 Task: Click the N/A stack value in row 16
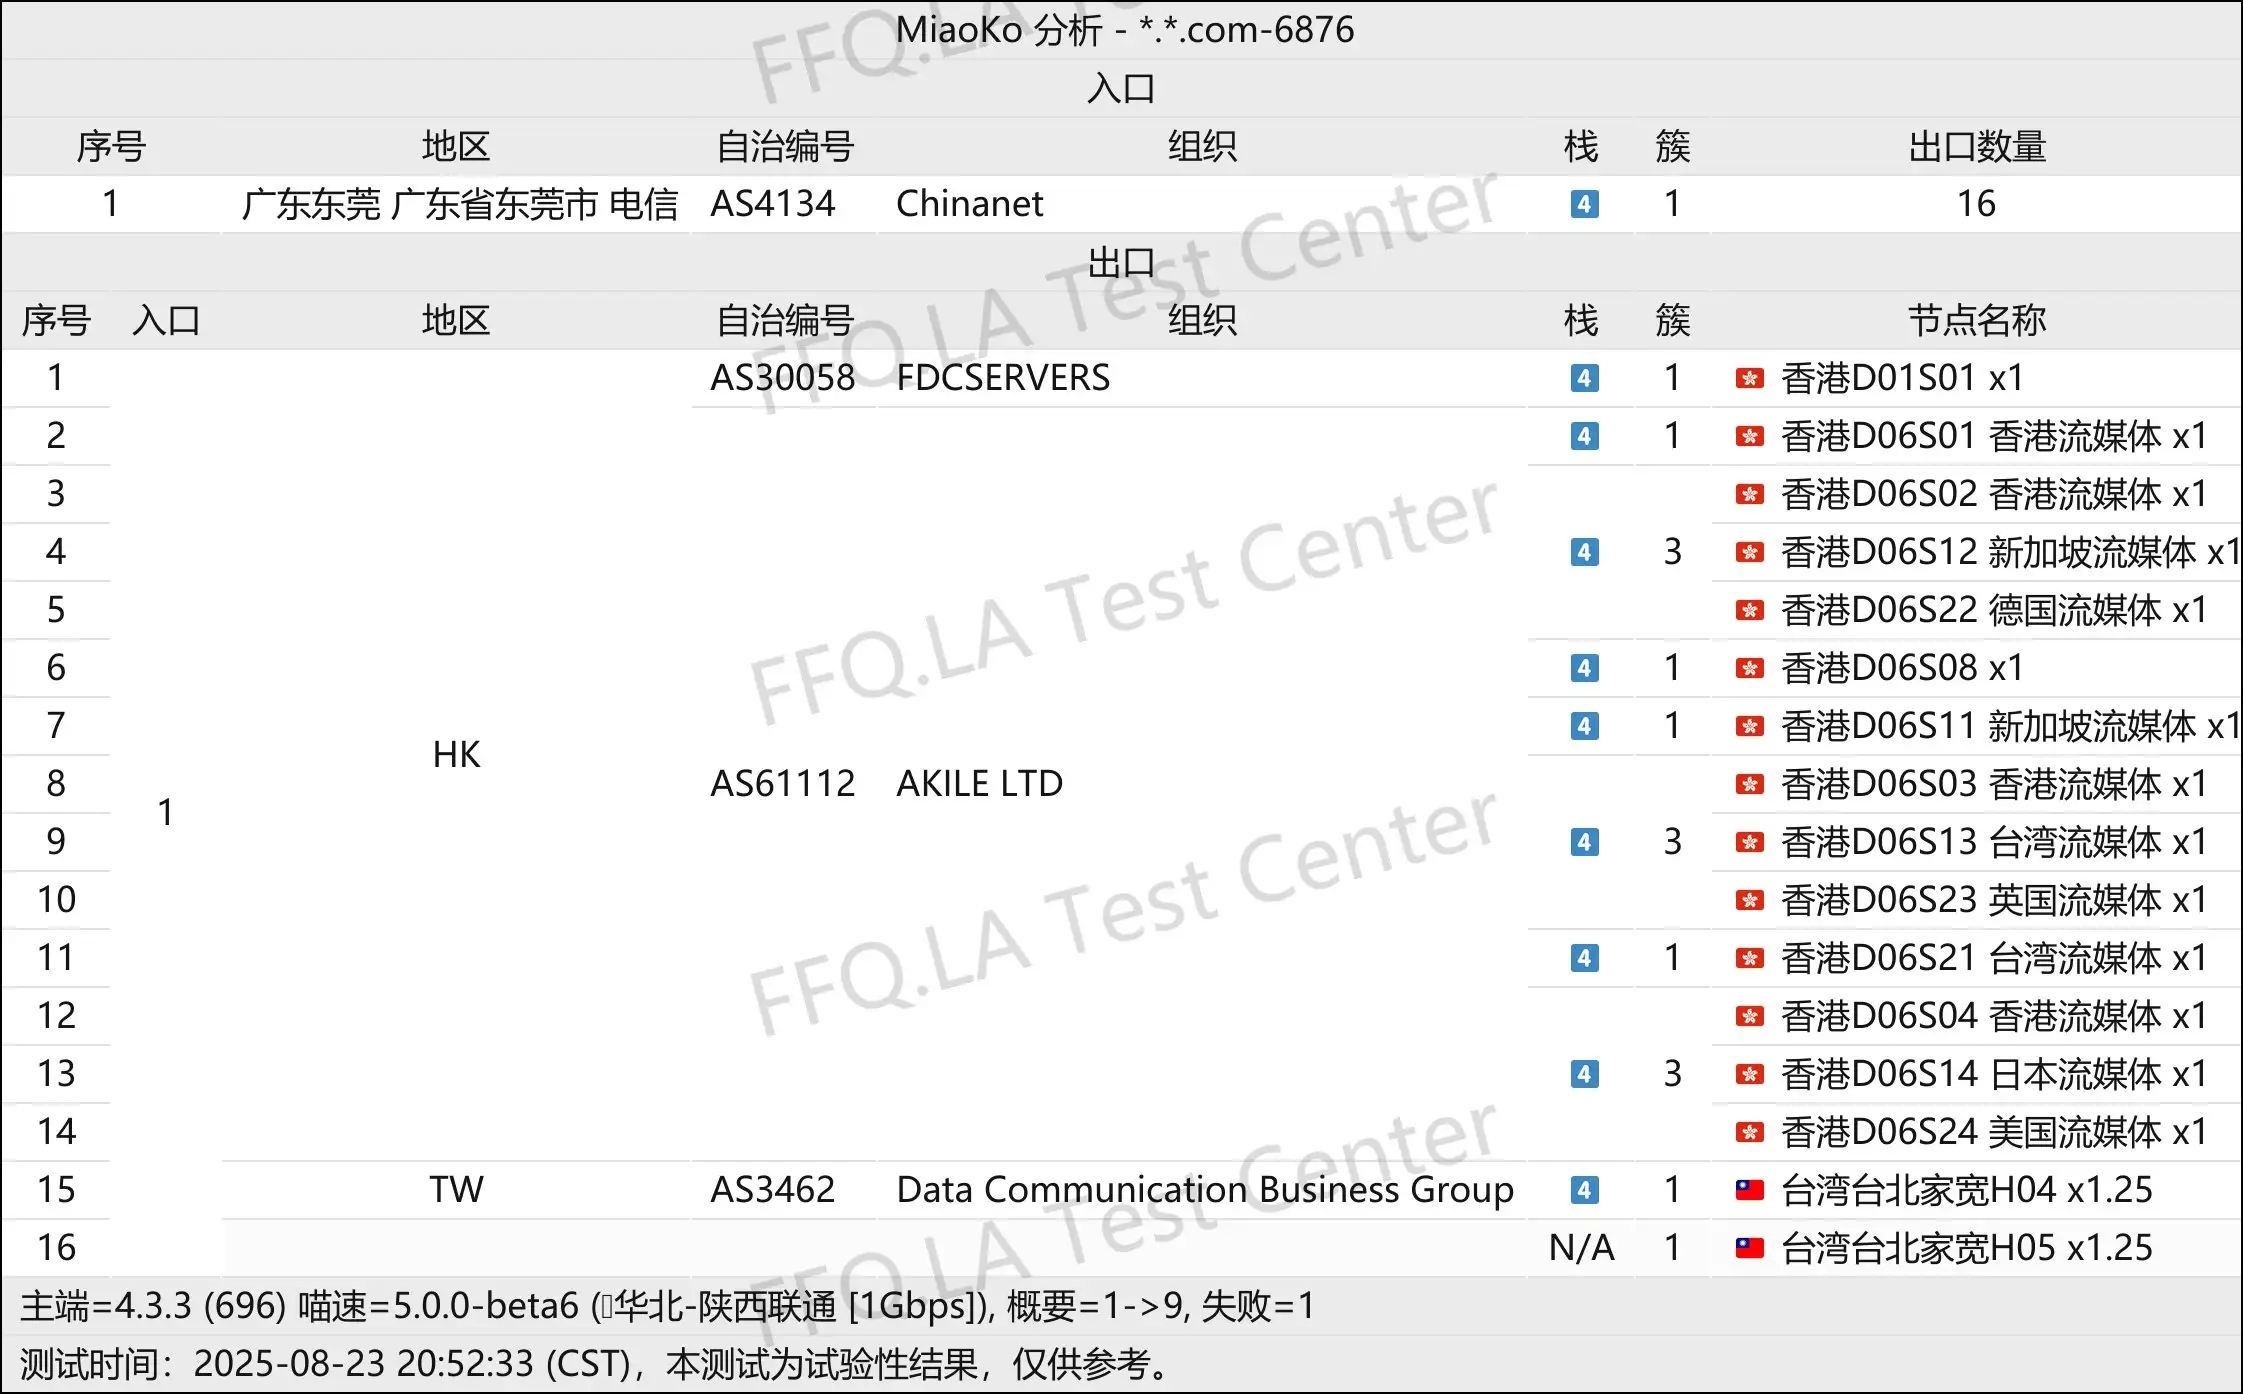point(1582,1248)
